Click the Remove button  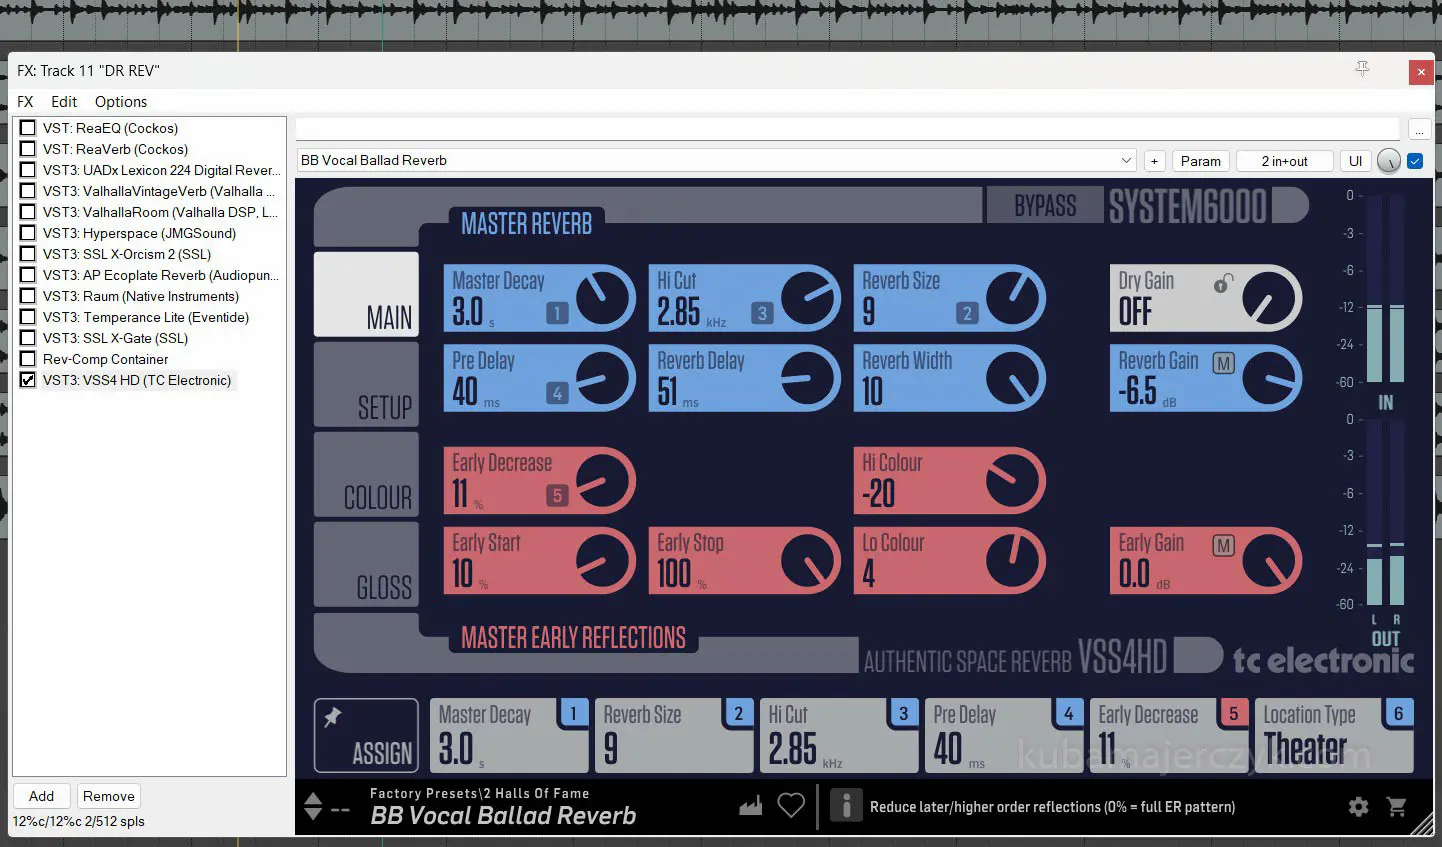pos(109,796)
